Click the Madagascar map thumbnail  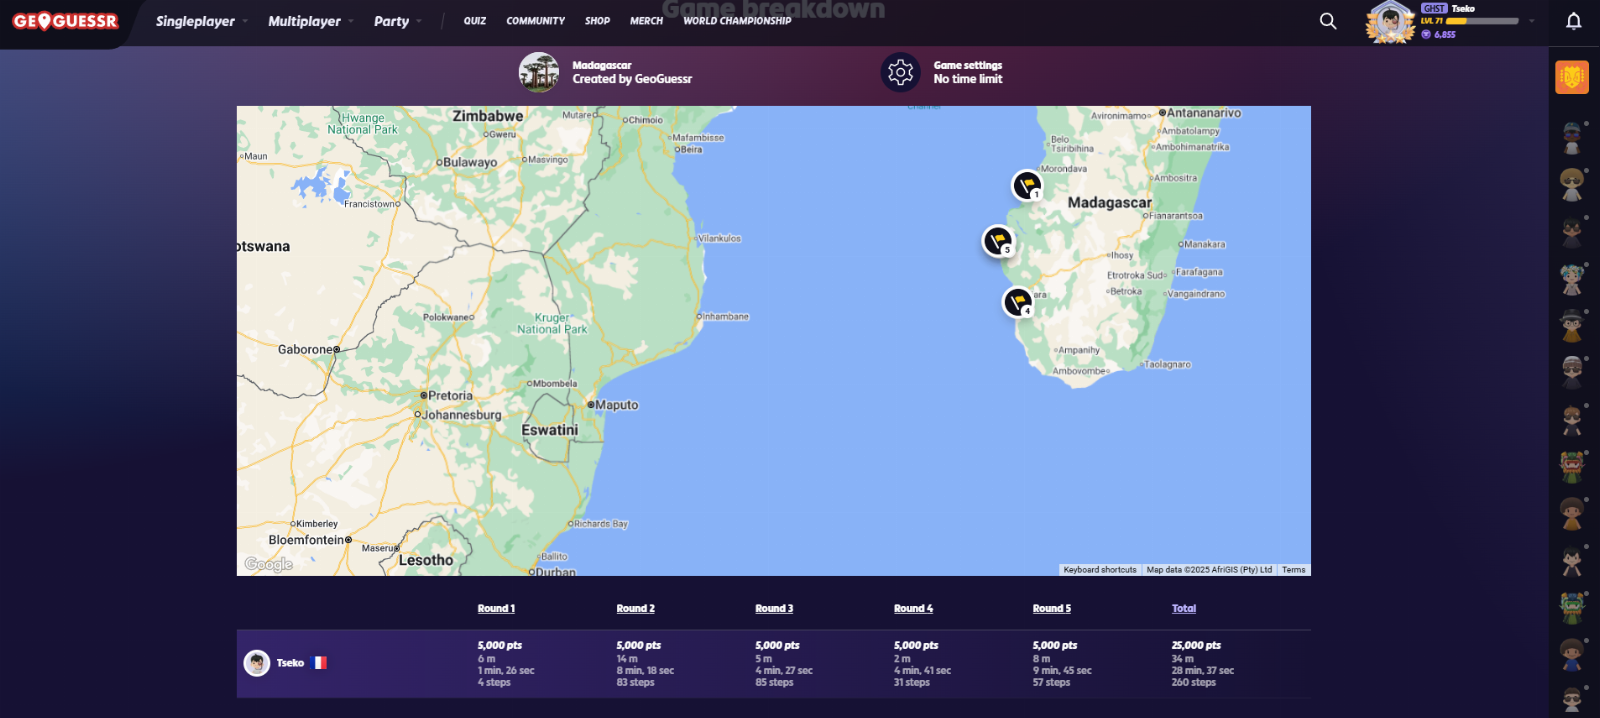pyautogui.click(x=539, y=72)
